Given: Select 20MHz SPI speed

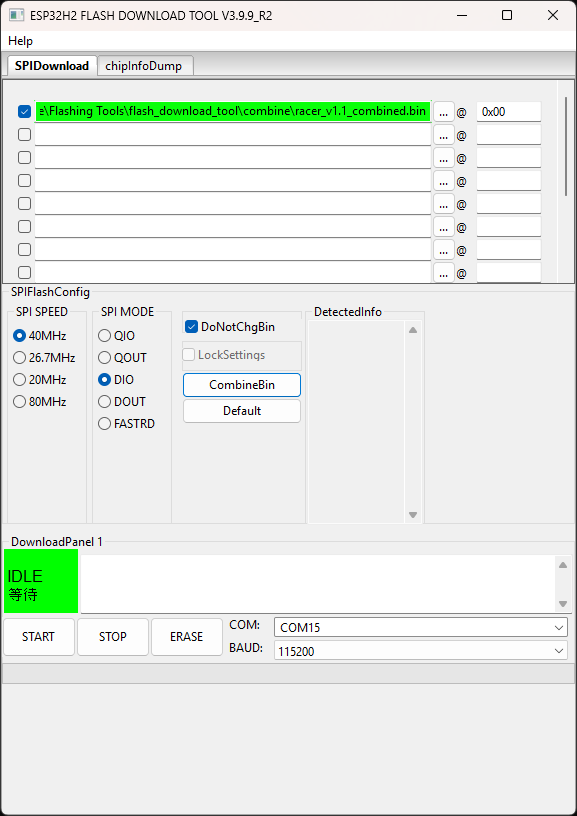Looking at the screenshot, I should point(40,380).
